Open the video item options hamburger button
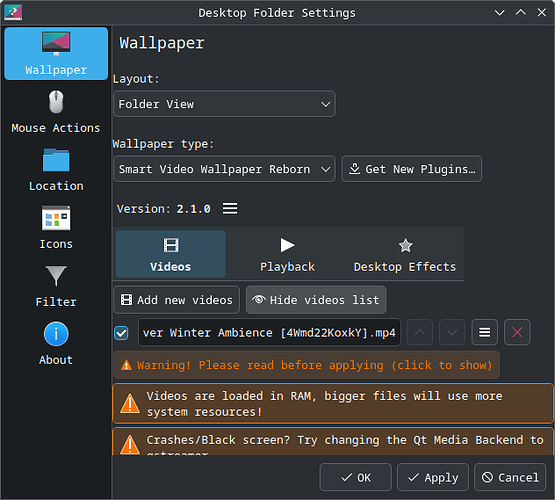This screenshot has height=500, width=555. [x=485, y=332]
